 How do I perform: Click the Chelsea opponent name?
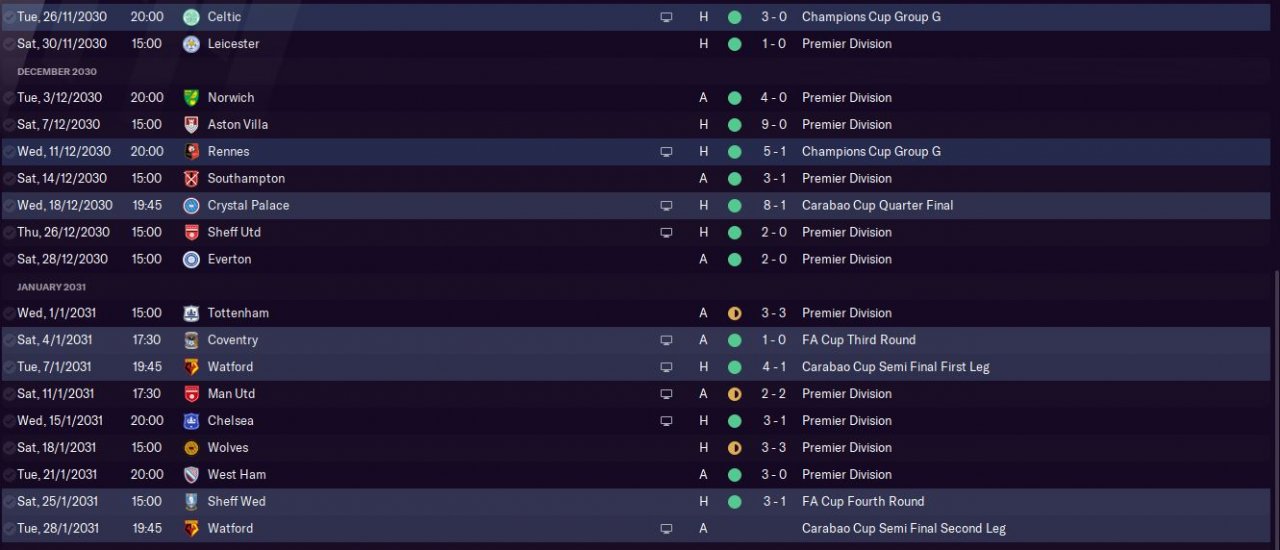coord(230,421)
